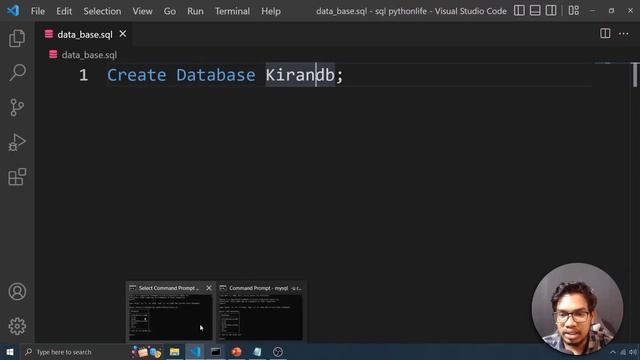Click data_base.sql in the breadcrumb

pyautogui.click(x=89, y=55)
